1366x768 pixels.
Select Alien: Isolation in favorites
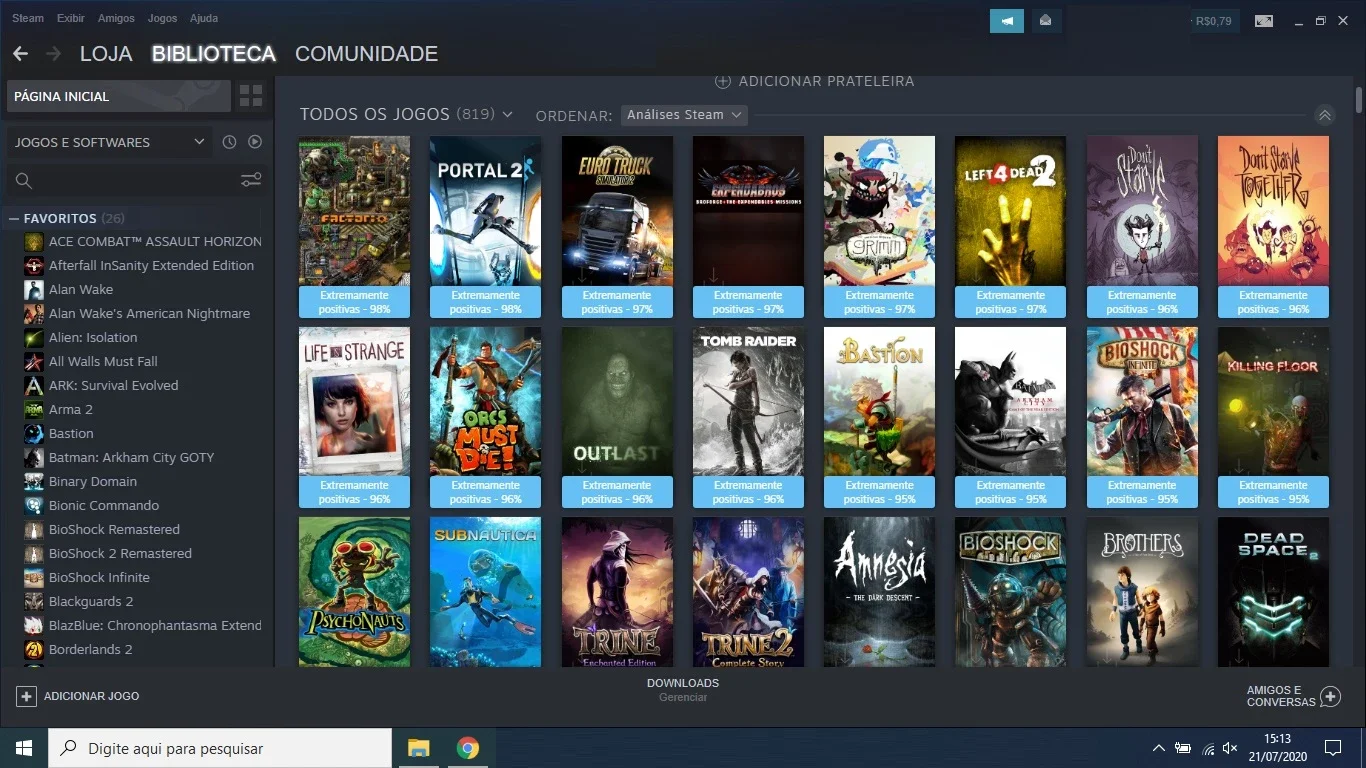[93, 338]
